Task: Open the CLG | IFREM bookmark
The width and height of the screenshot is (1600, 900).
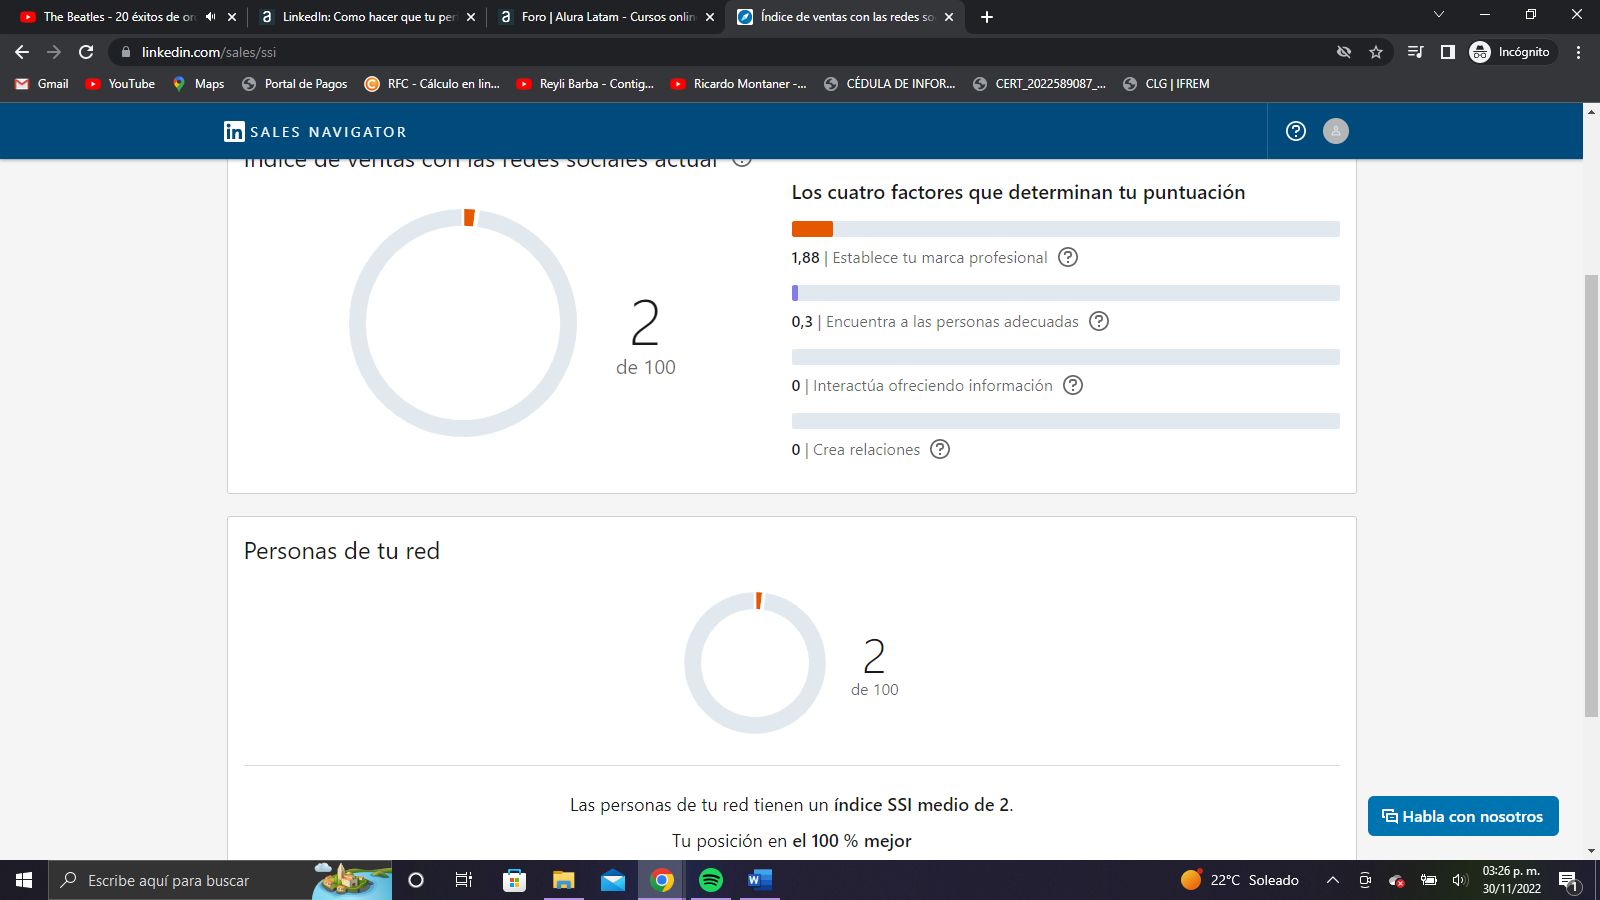Action: tap(1166, 84)
